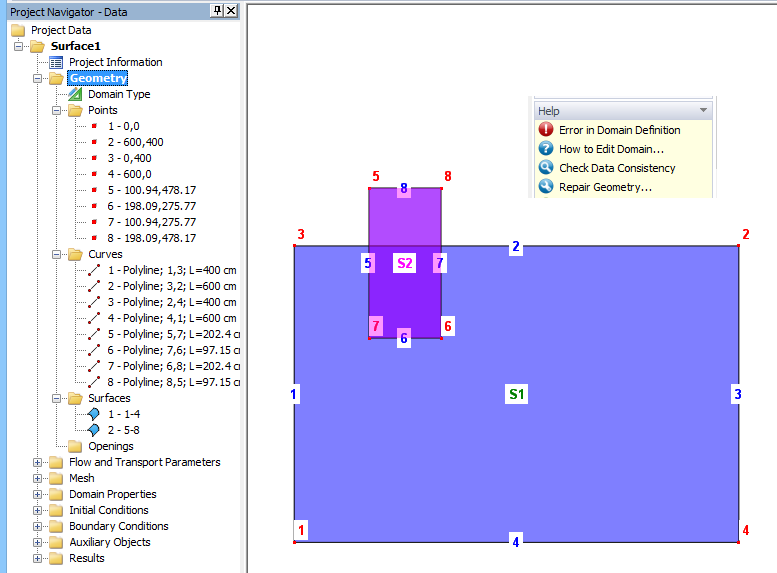Collapse the Surface1 tree node
Screen dimensions: 777x573
click(x=18, y=47)
